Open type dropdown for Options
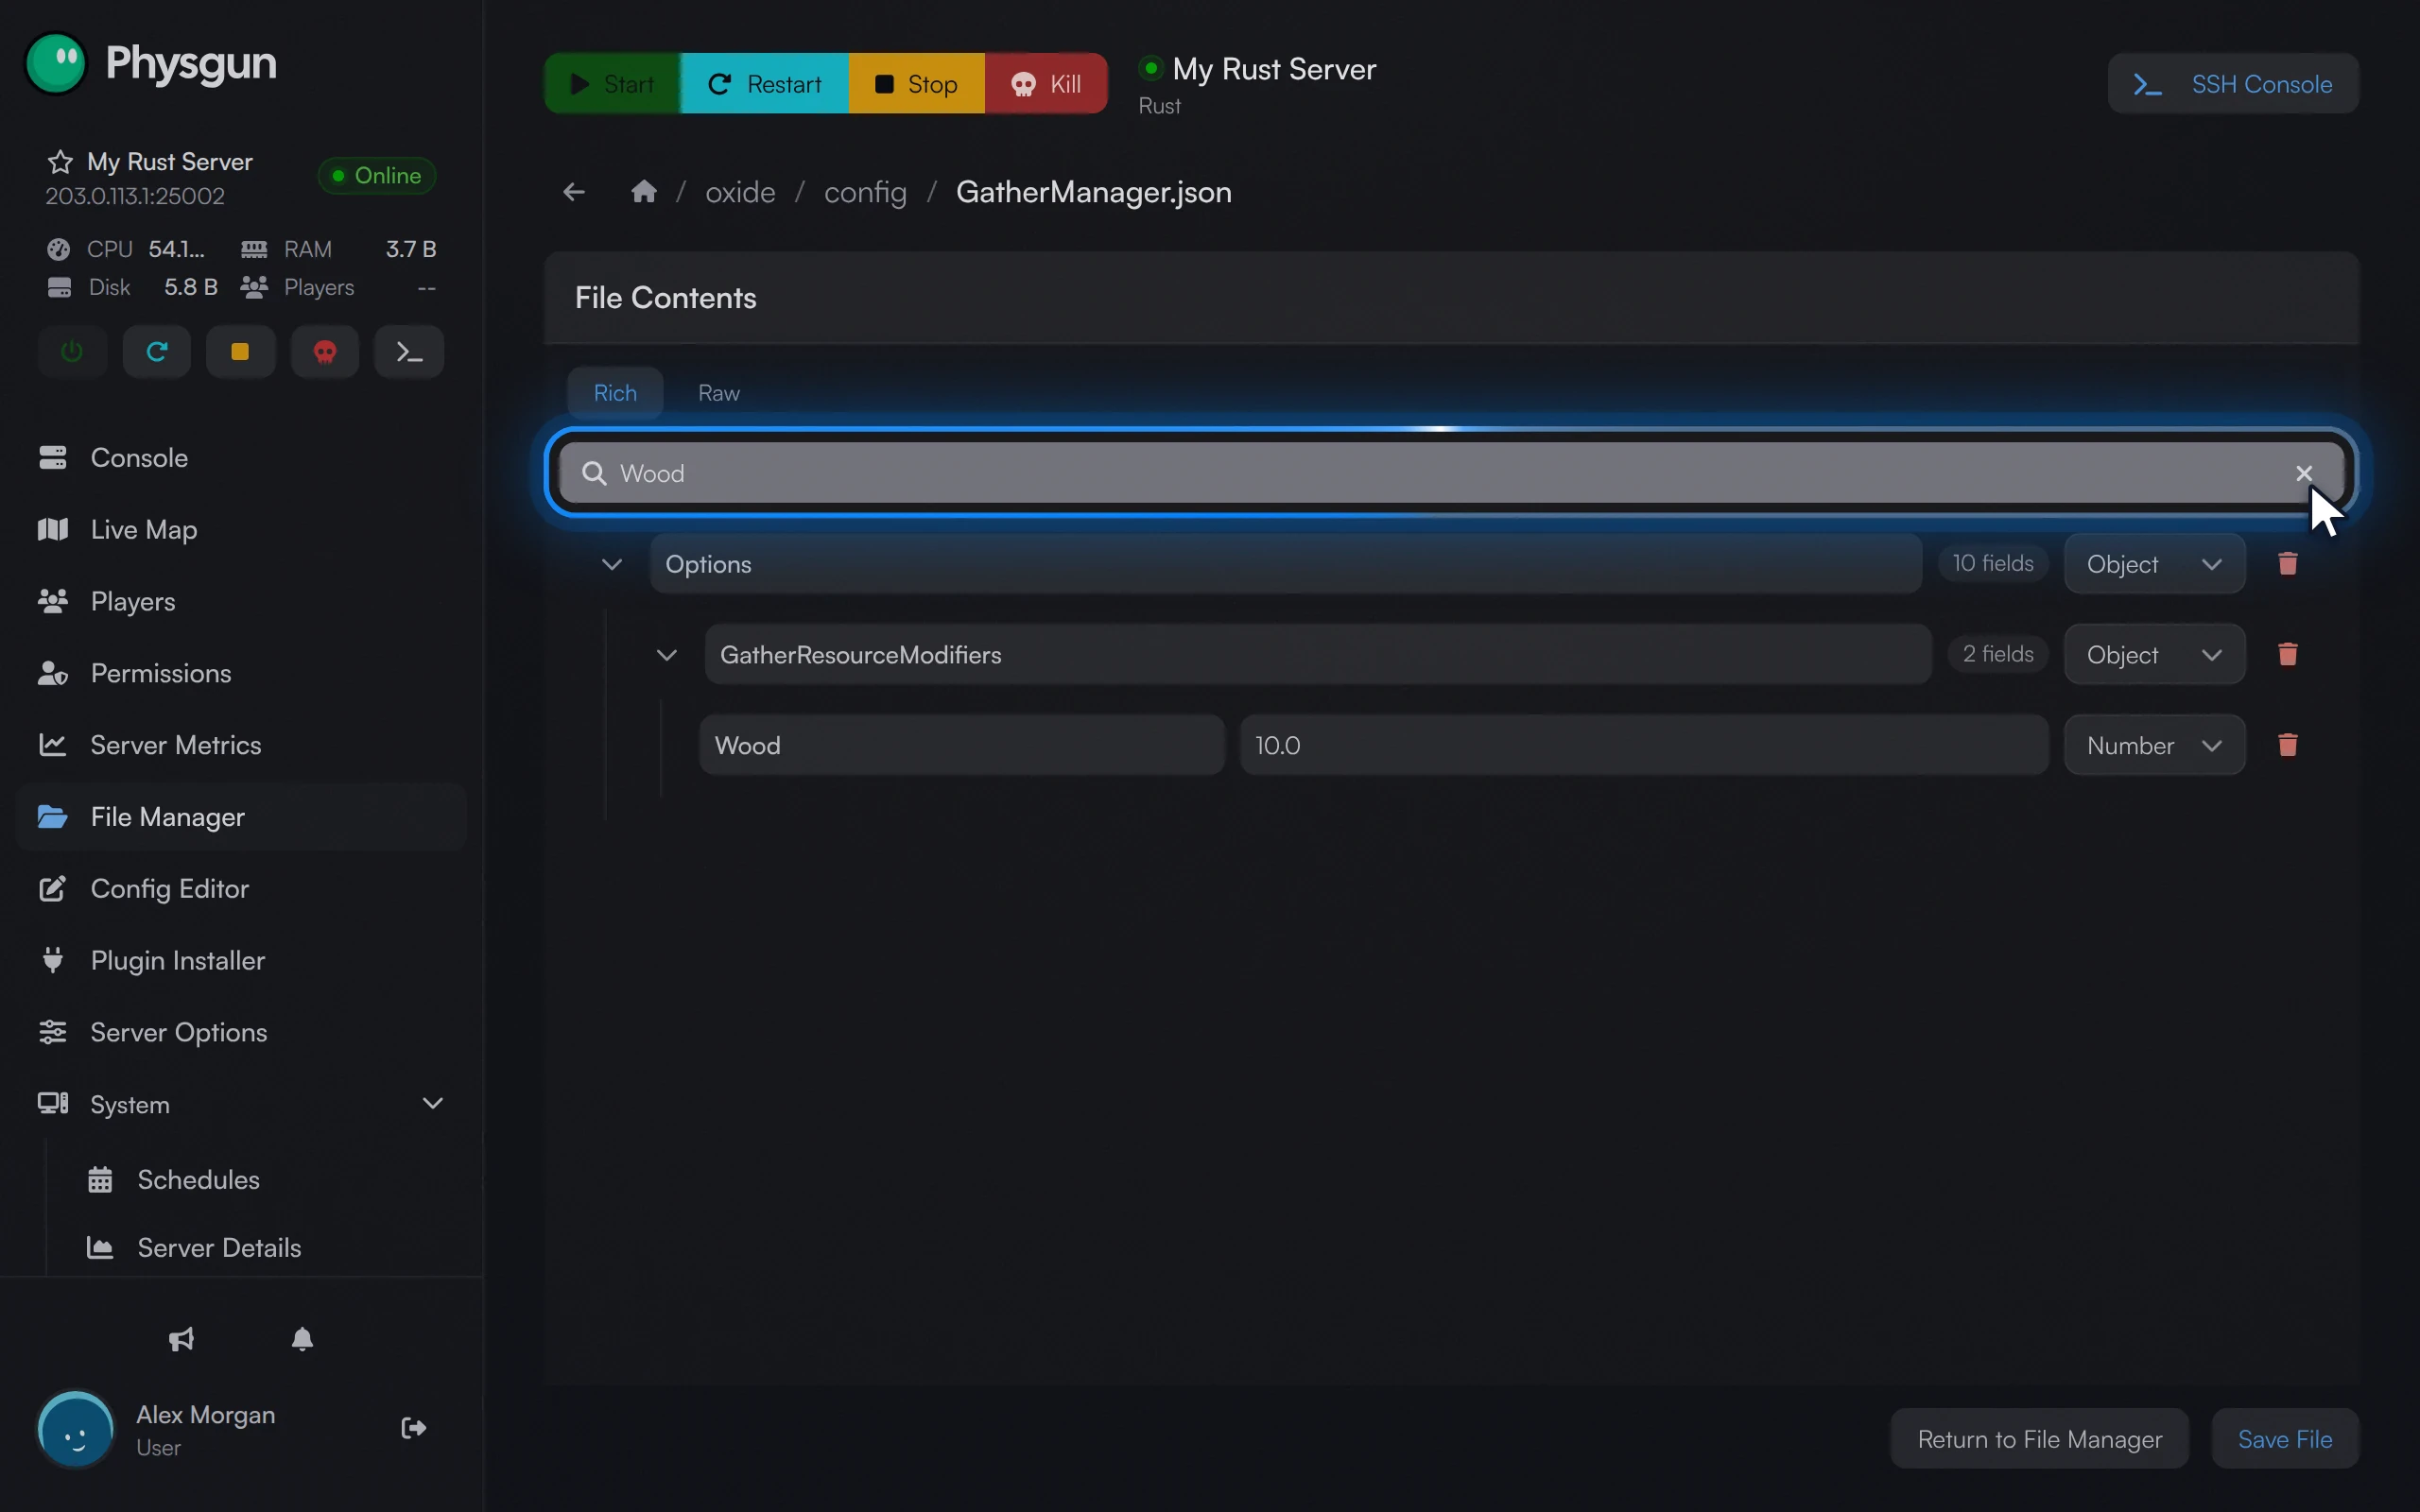The height and width of the screenshot is (1512, 2420). pyautogui.click(x=2154, y=564)
